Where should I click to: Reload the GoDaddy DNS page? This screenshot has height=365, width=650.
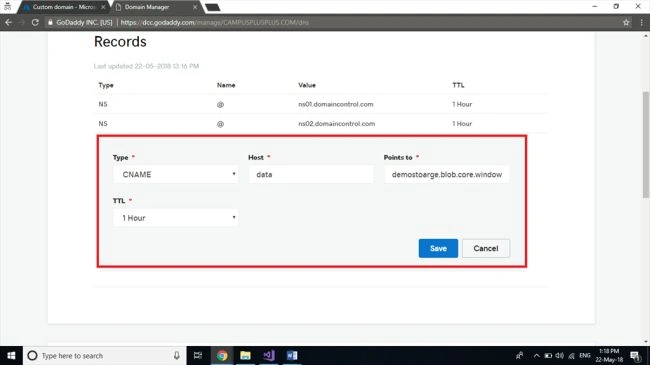(x=35, y=22)
